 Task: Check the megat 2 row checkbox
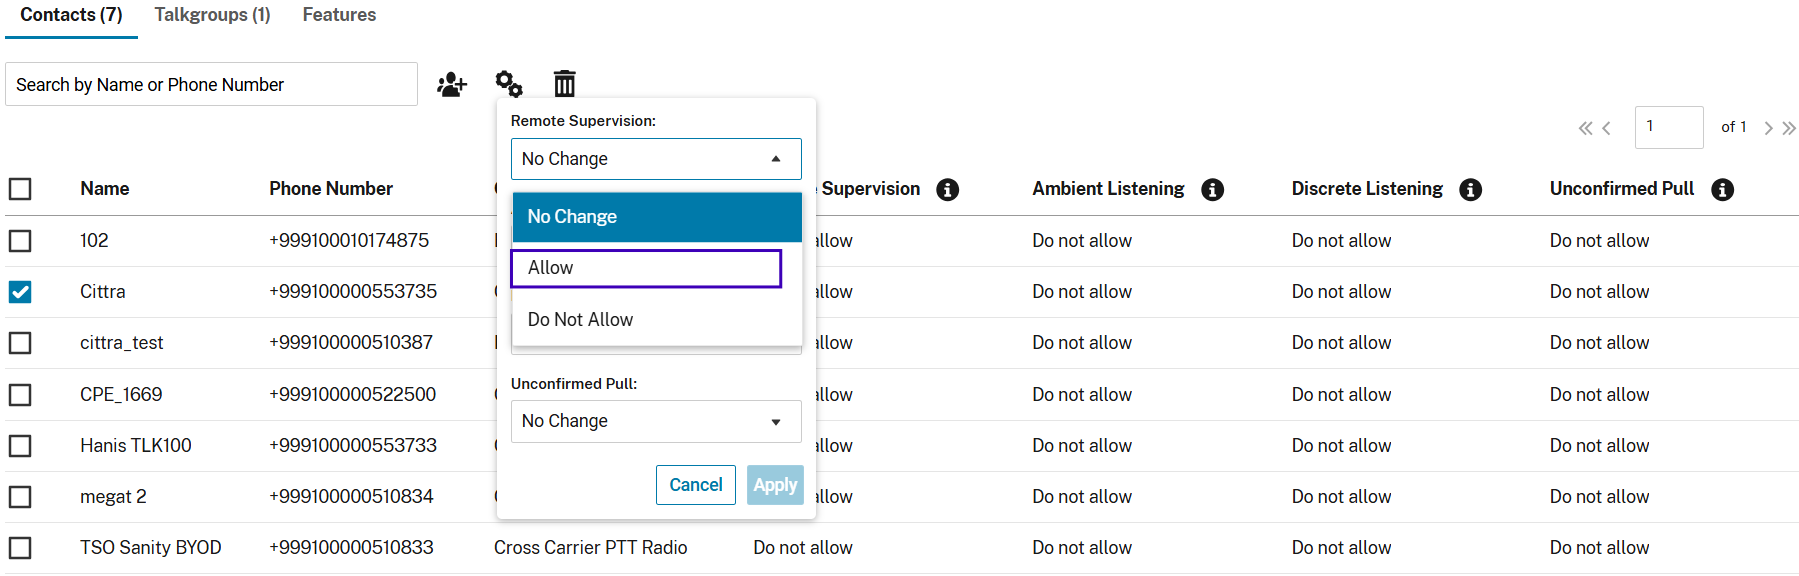pos(20,497)
